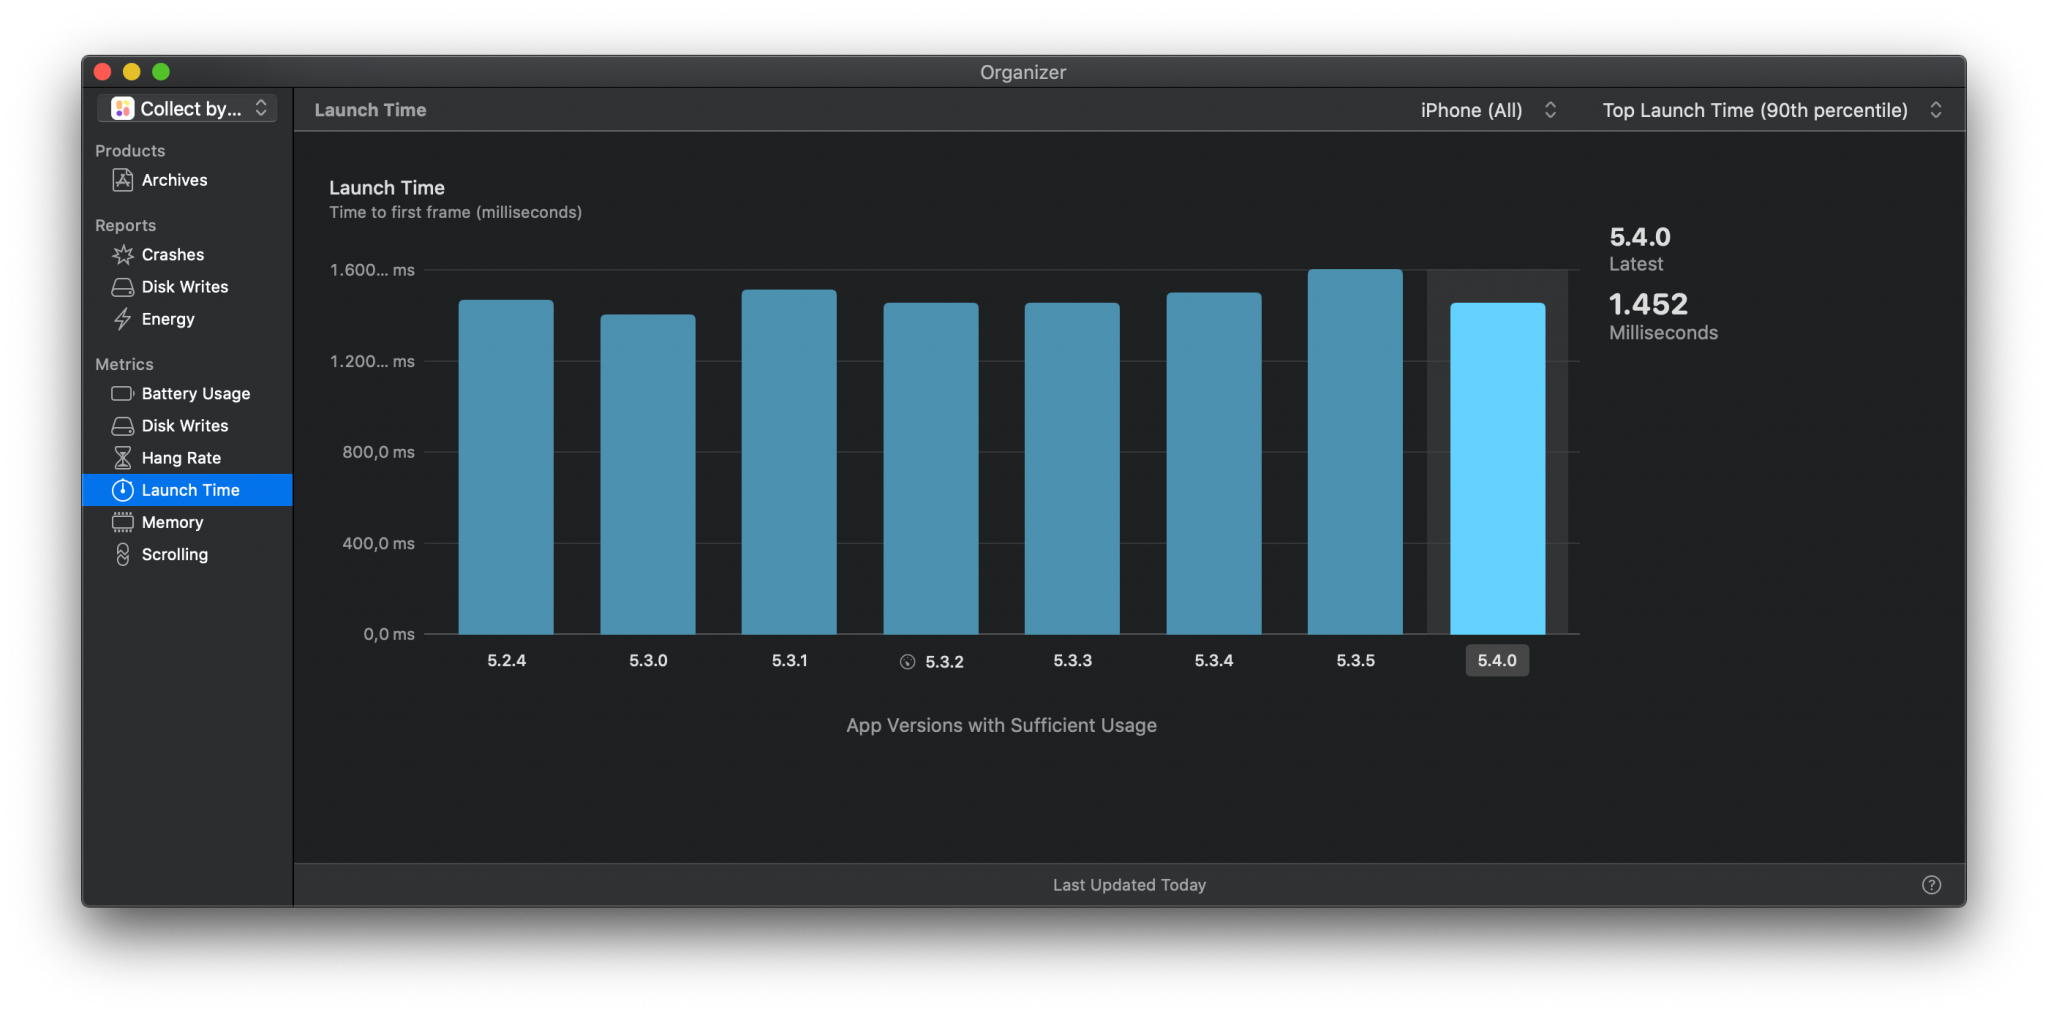
Task: Select the Archives icon under Products
Action: tap(122, 180)
